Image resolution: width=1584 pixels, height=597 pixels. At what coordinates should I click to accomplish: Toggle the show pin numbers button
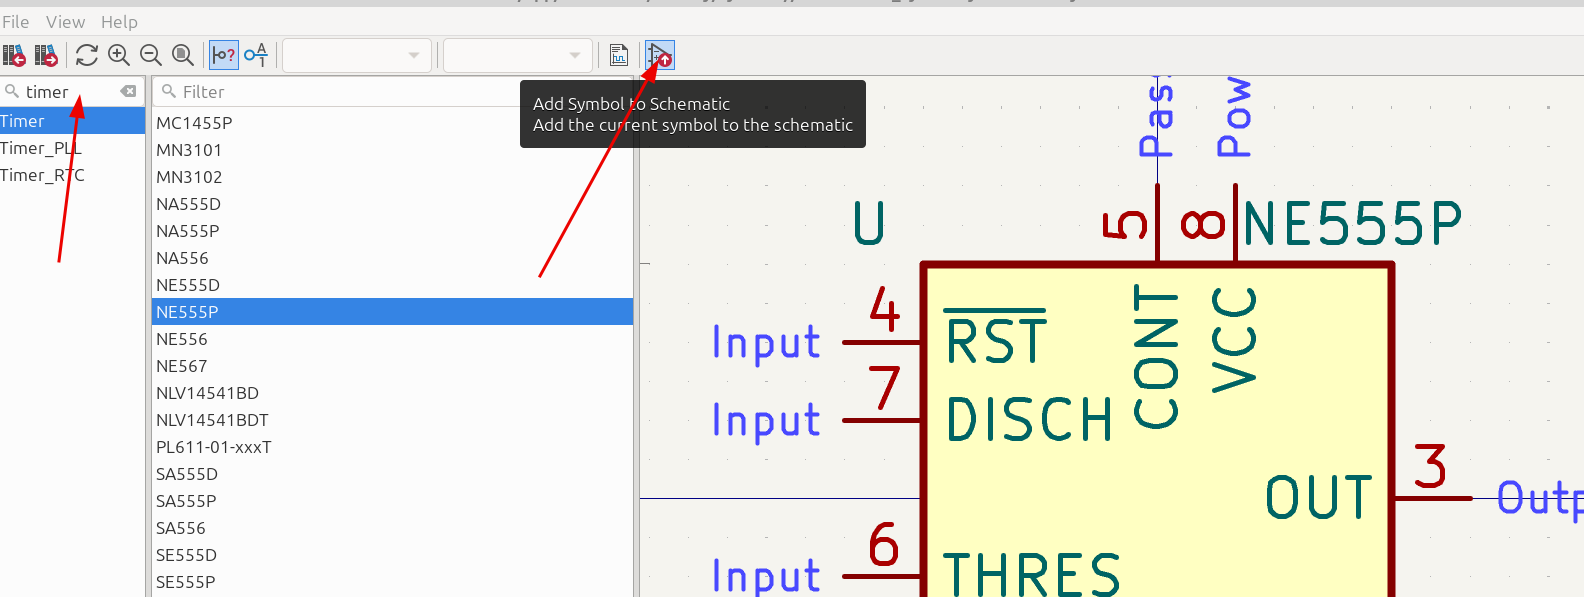(256, 55)
